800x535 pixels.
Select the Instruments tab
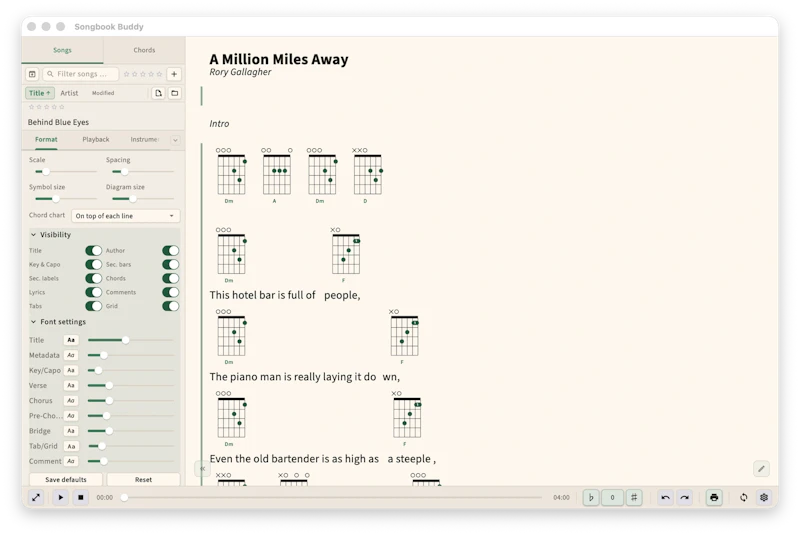(144, 139)
